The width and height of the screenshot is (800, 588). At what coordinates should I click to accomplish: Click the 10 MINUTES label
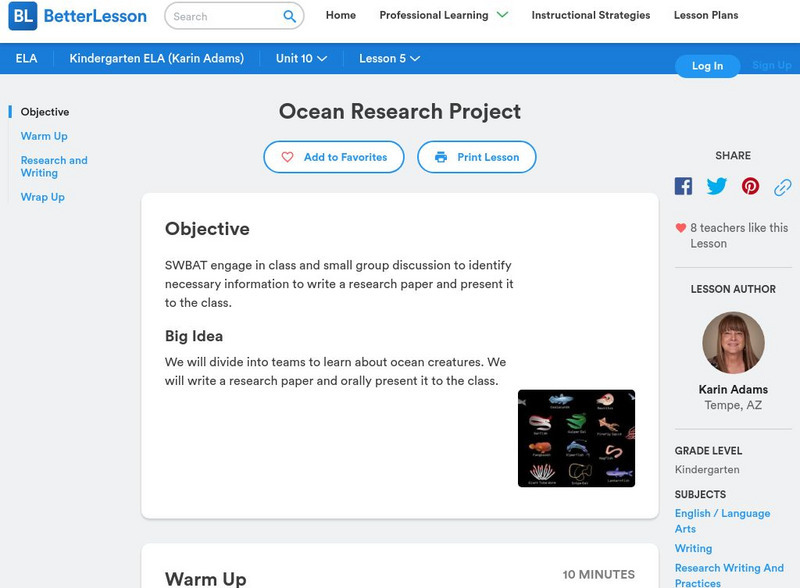click(598, 575)
